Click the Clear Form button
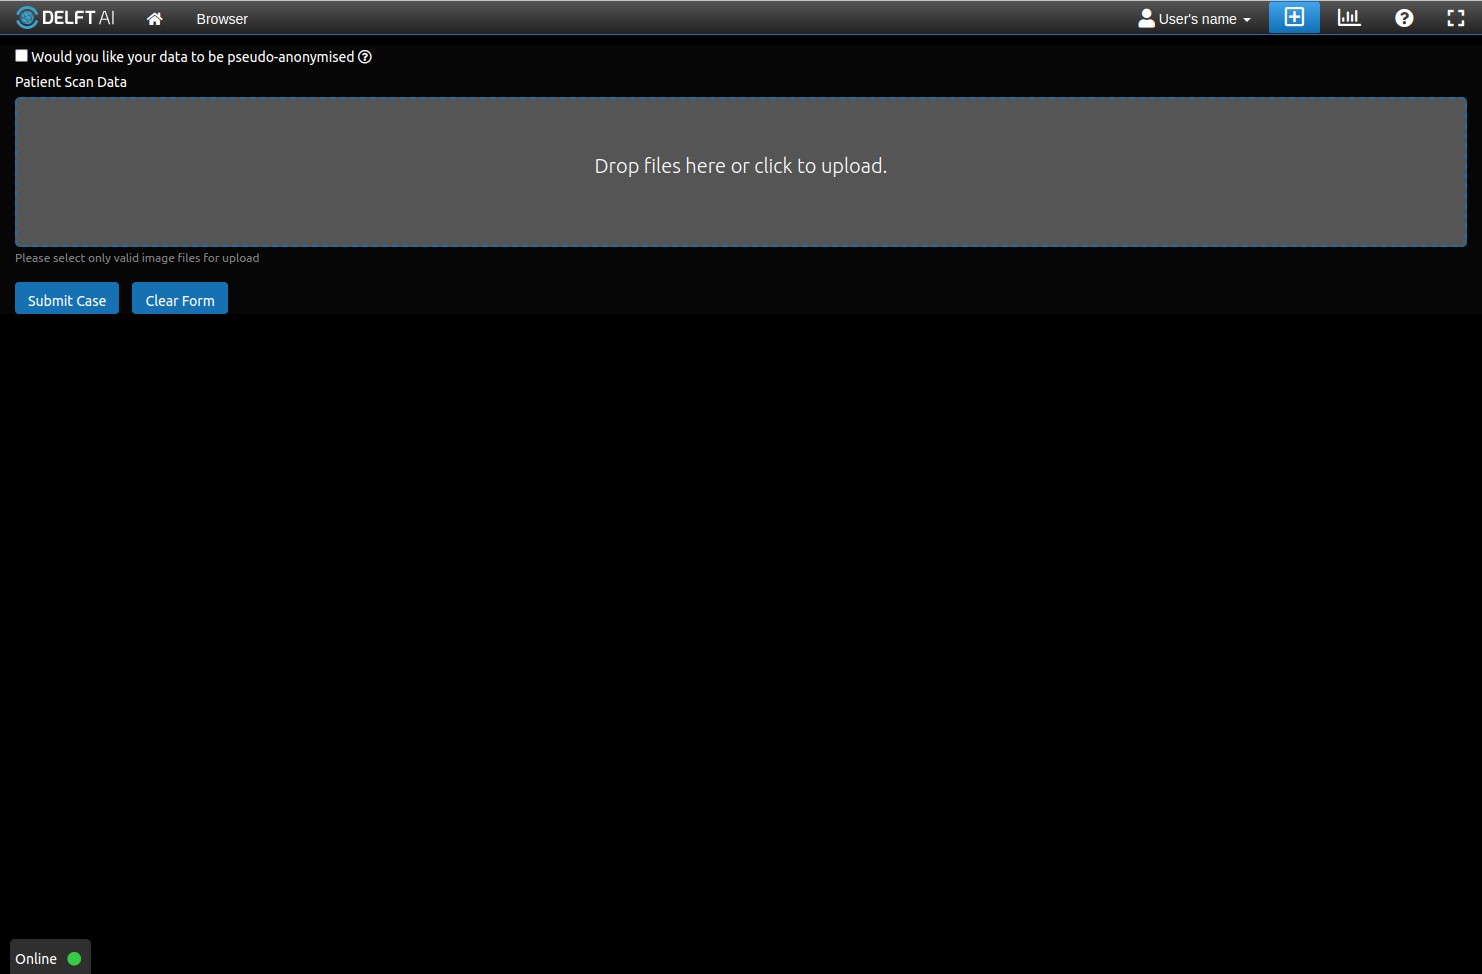This screenshot has height=974, width=1482. tap(180, 298)
